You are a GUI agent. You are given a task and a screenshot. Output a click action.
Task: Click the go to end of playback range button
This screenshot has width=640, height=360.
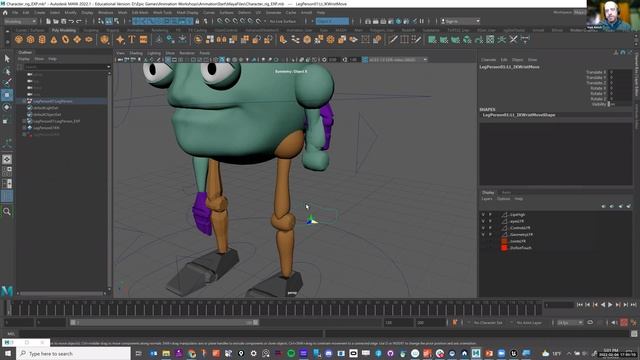[x=633, y=304]
